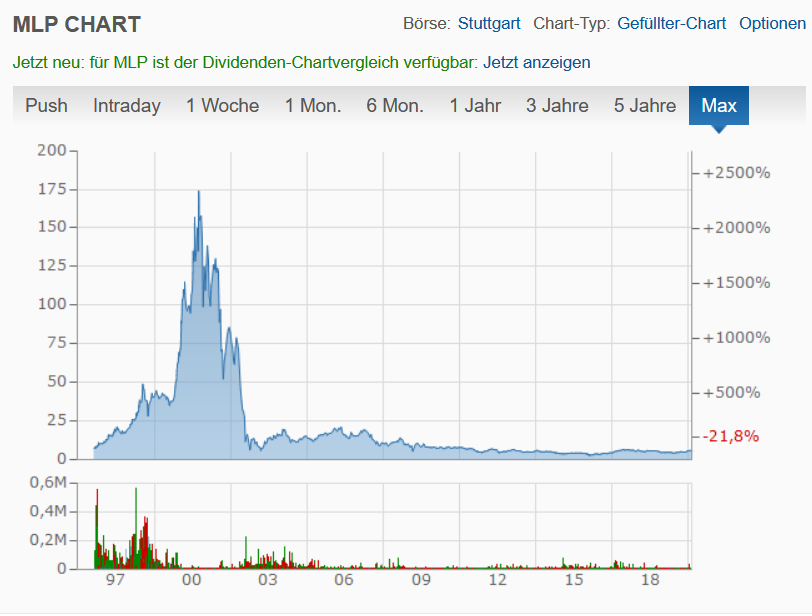Viewport: 812px width, 616px height.
Task: Select the 1 Mon. tab
Action: (313, 106)
